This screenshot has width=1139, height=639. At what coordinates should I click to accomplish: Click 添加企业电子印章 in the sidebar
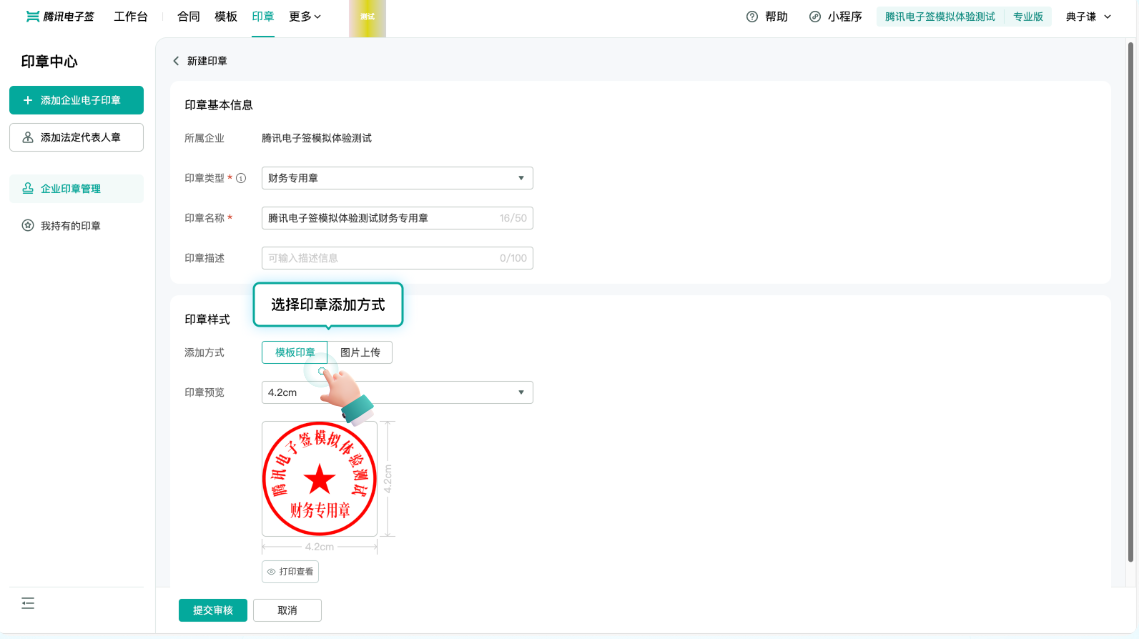76,100
